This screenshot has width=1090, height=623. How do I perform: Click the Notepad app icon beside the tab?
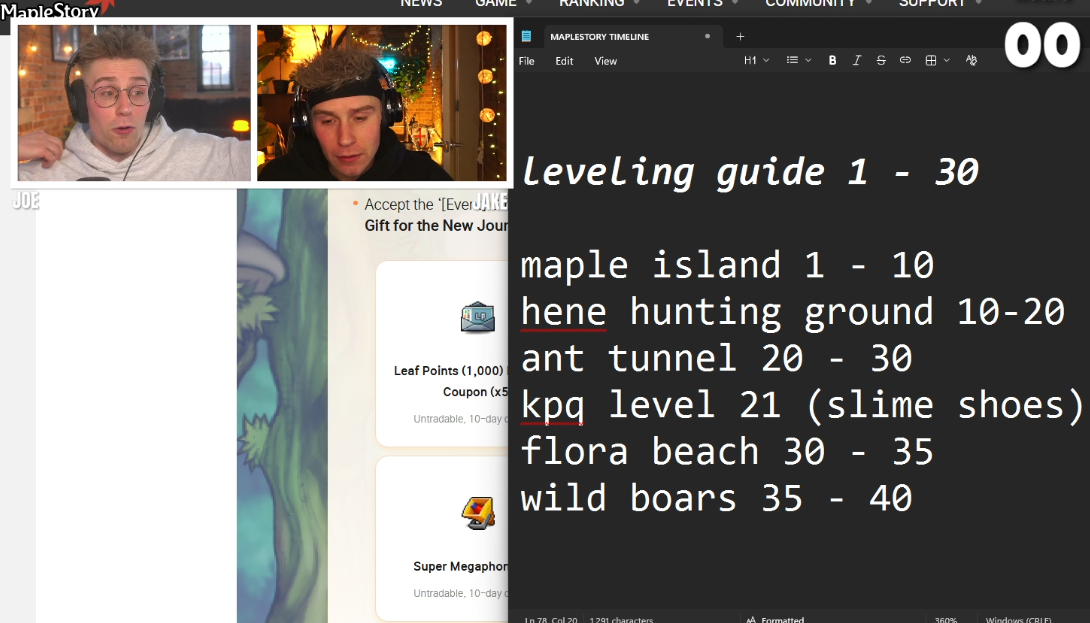tap(526, 36)
